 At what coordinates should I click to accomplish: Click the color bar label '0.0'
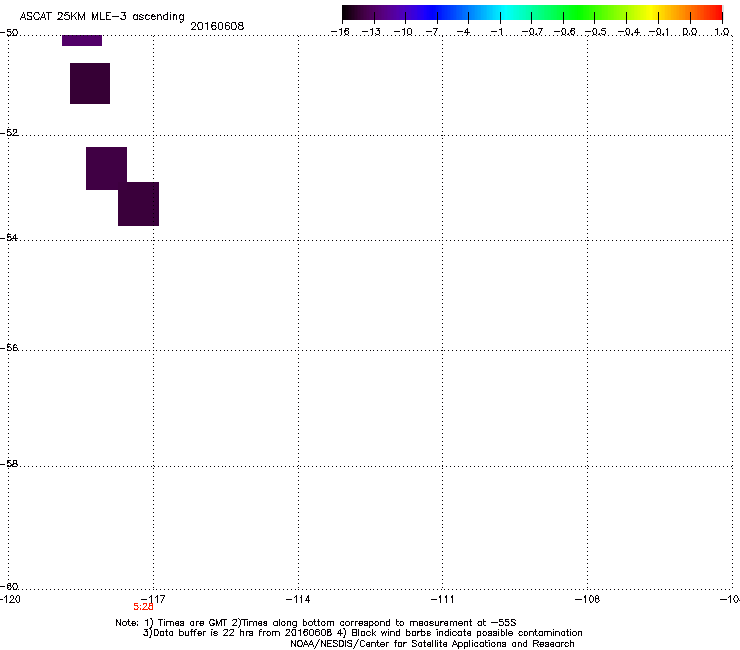[x=690, y=32]
